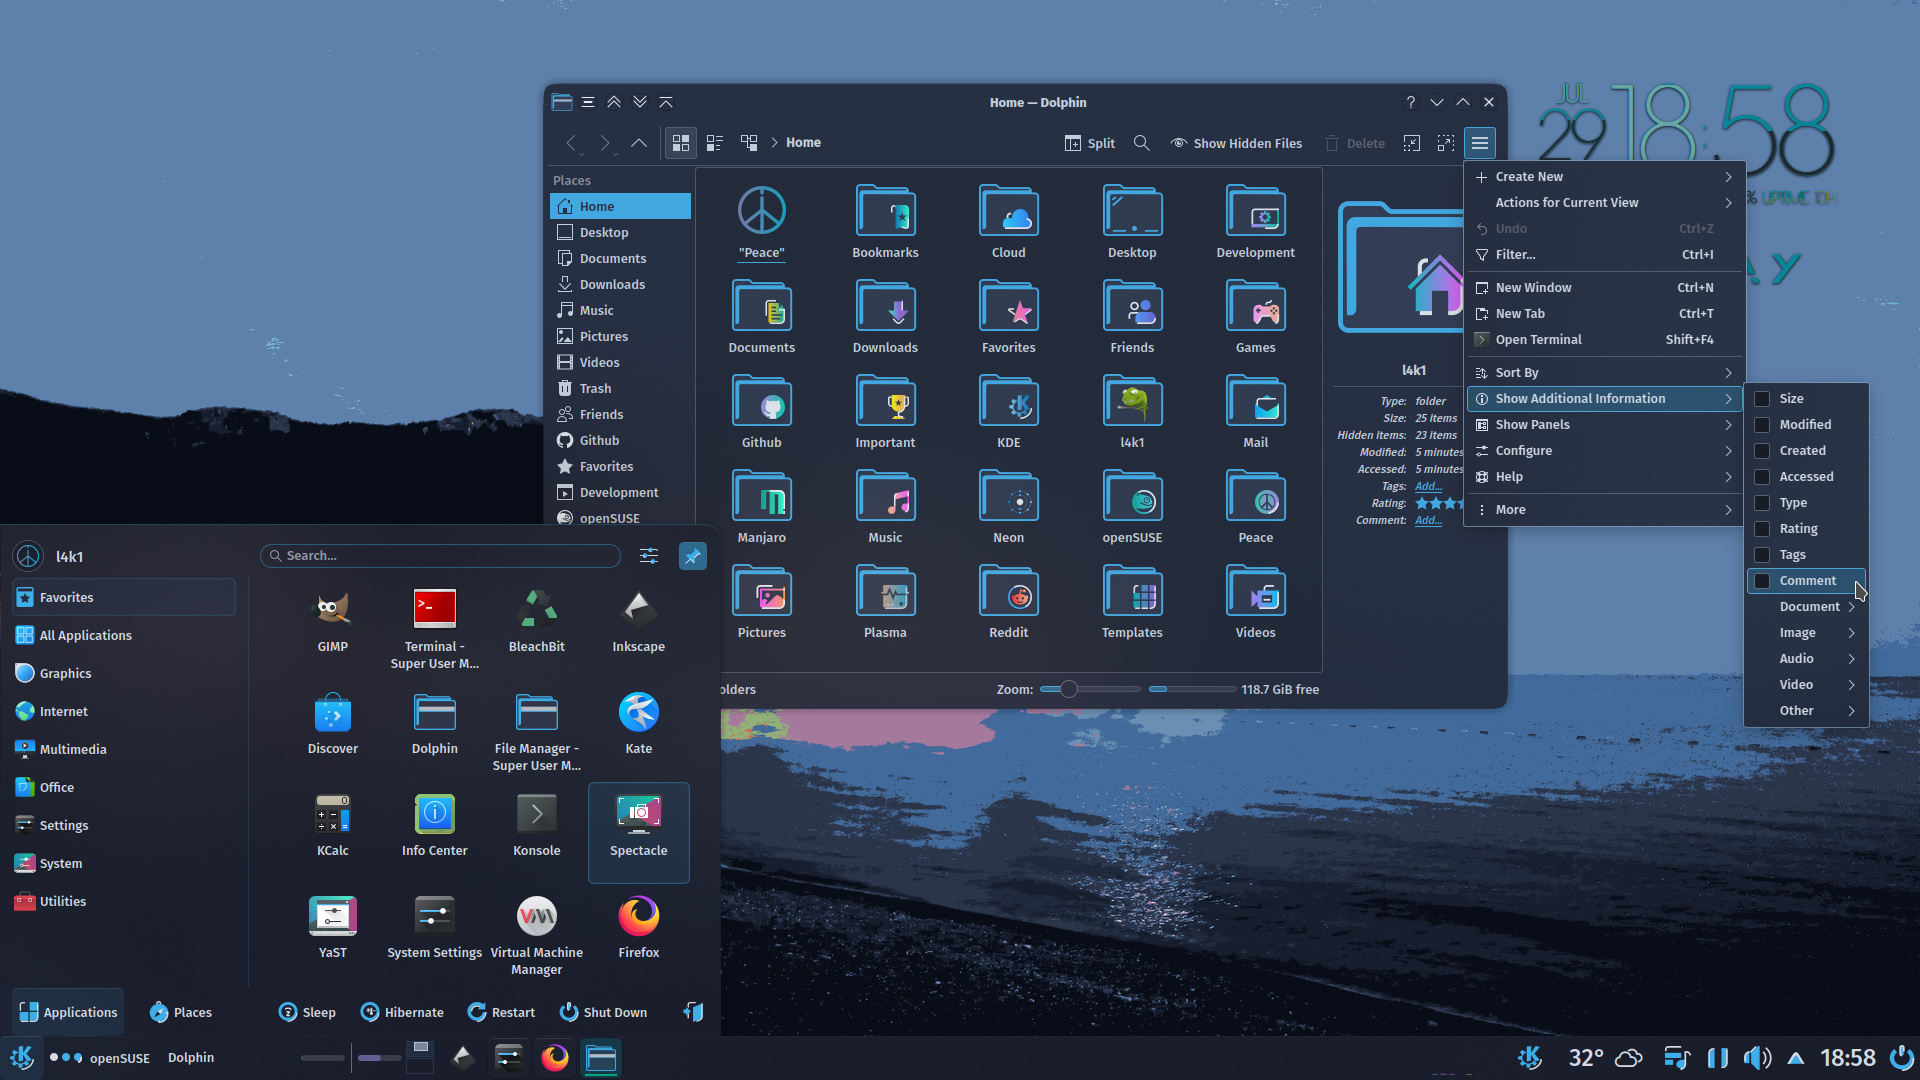Open YaST from launcher
Viewport: 1920px width, 1080px height.
coord(333,927)
